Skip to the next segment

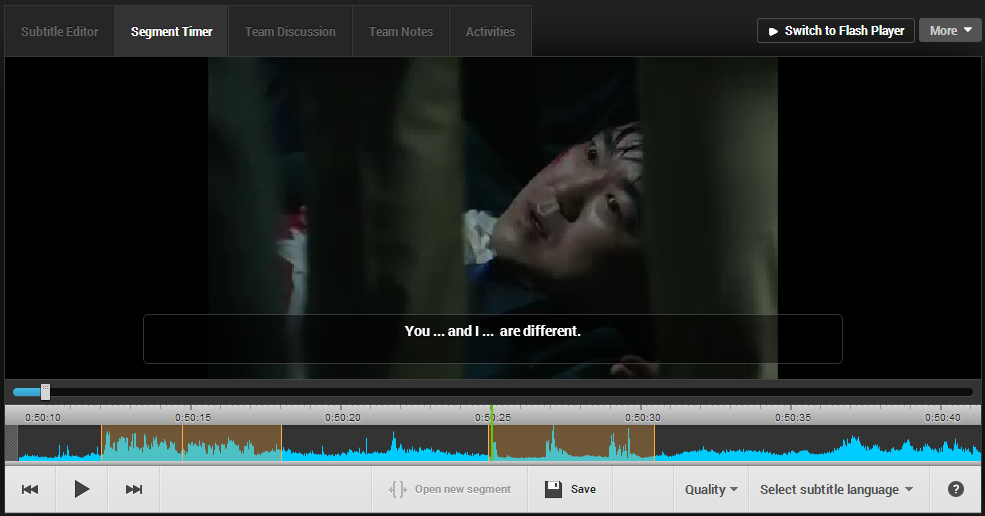(x=134, y=489)
